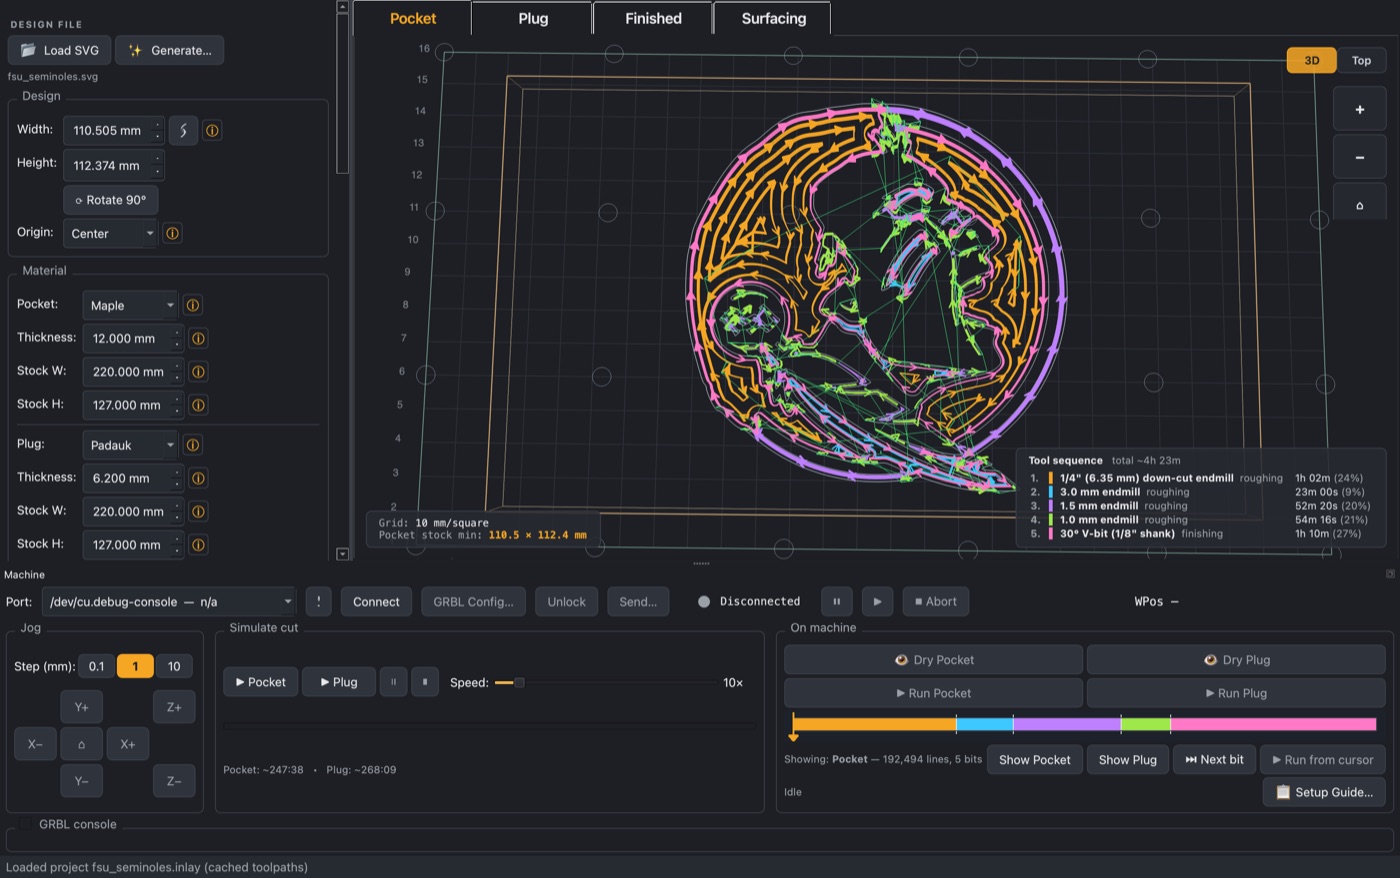1400x878 pixels.
Task: Resume the machine job with play icon
Action: (877, 601)
